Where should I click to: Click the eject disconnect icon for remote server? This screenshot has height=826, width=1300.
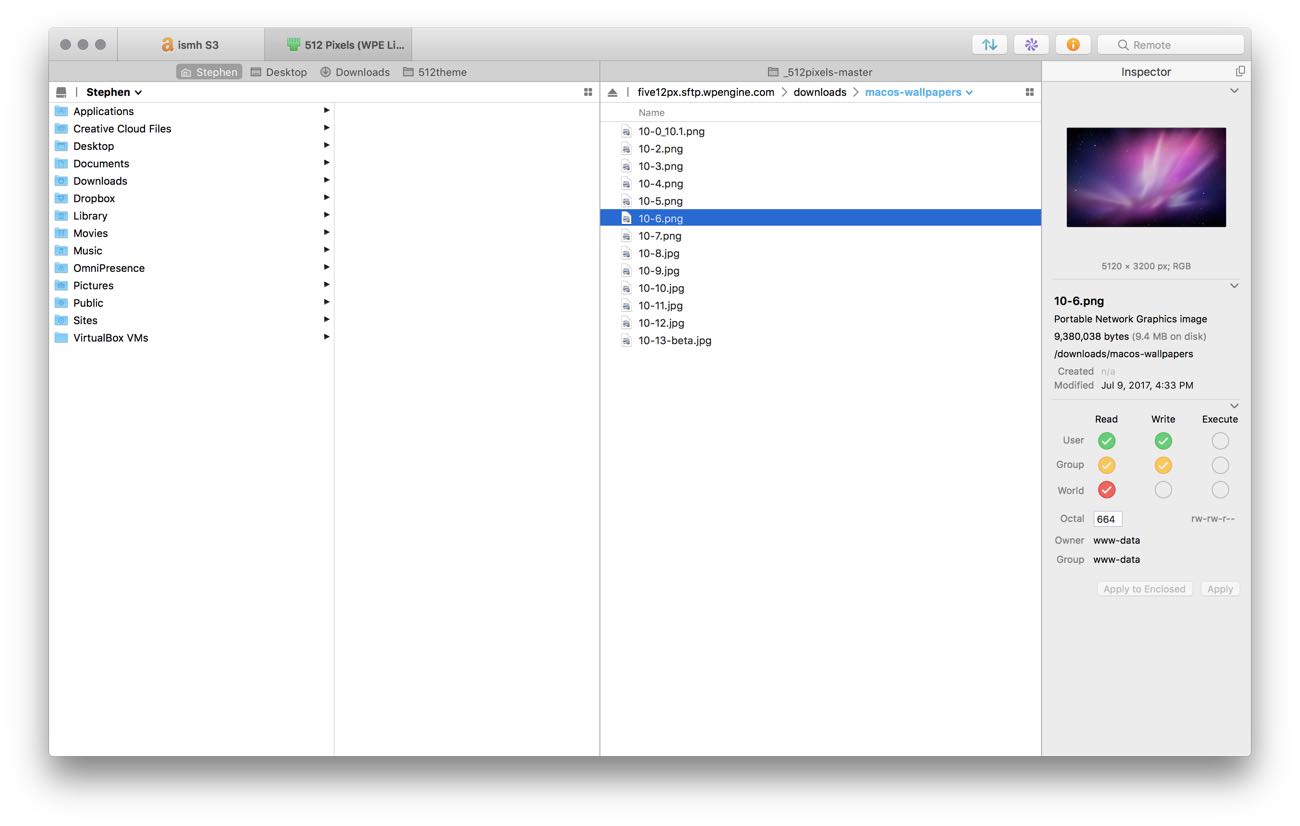pyautogui.click(x=613, y=92)
